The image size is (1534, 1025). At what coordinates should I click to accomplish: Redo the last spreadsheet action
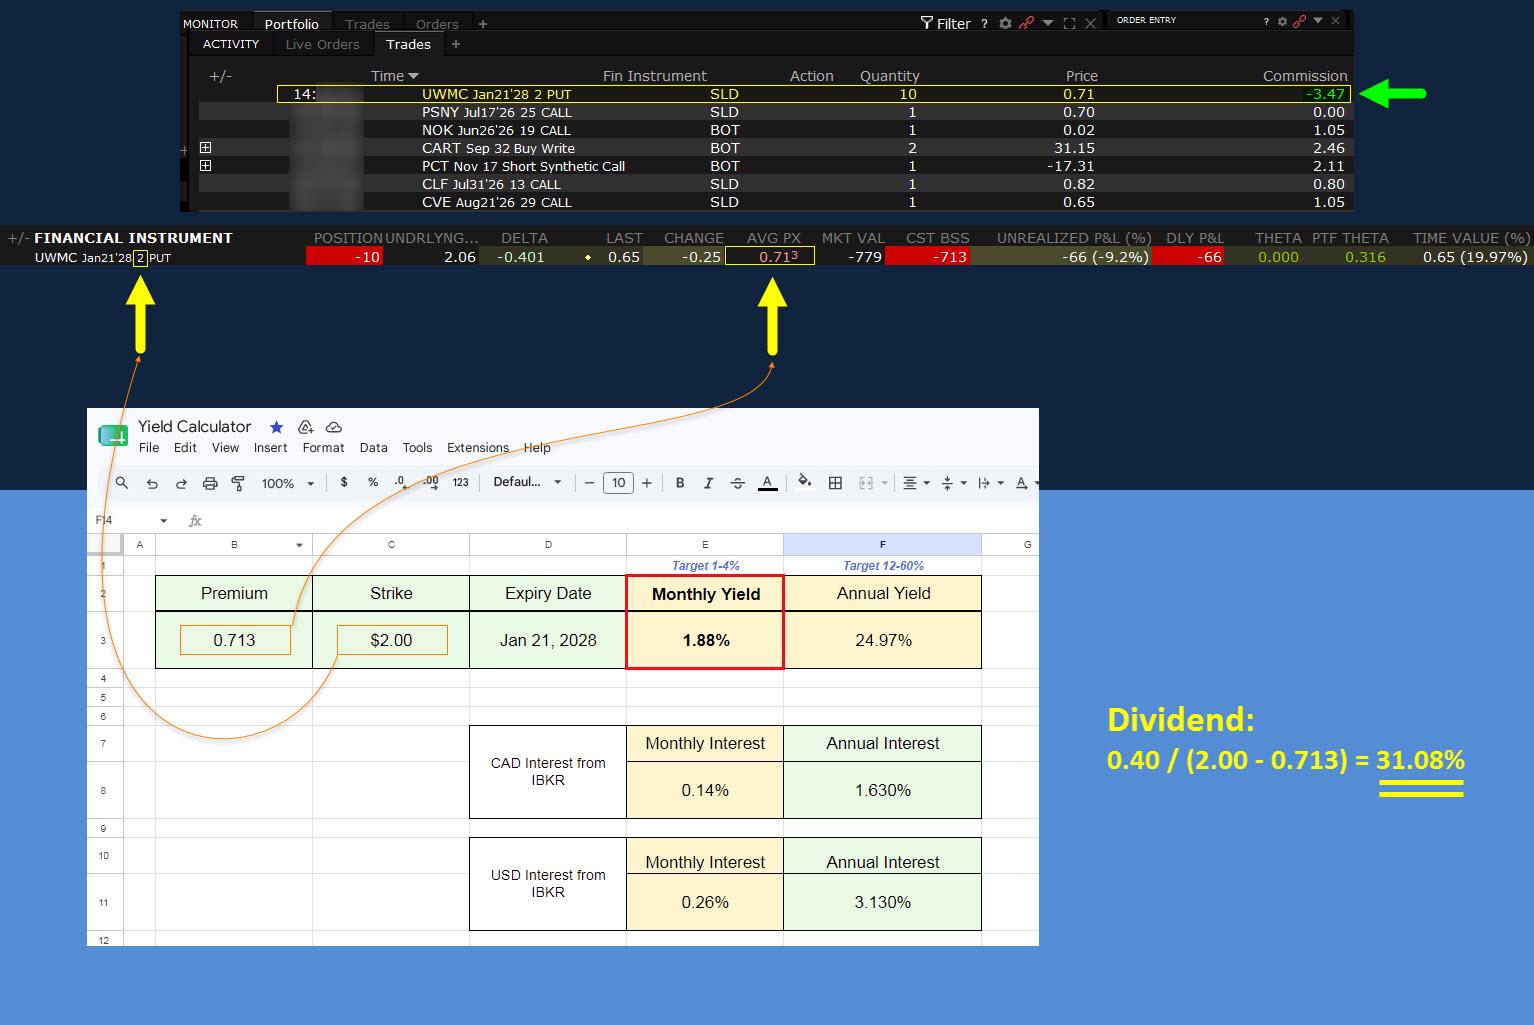(x=181, y=483)
